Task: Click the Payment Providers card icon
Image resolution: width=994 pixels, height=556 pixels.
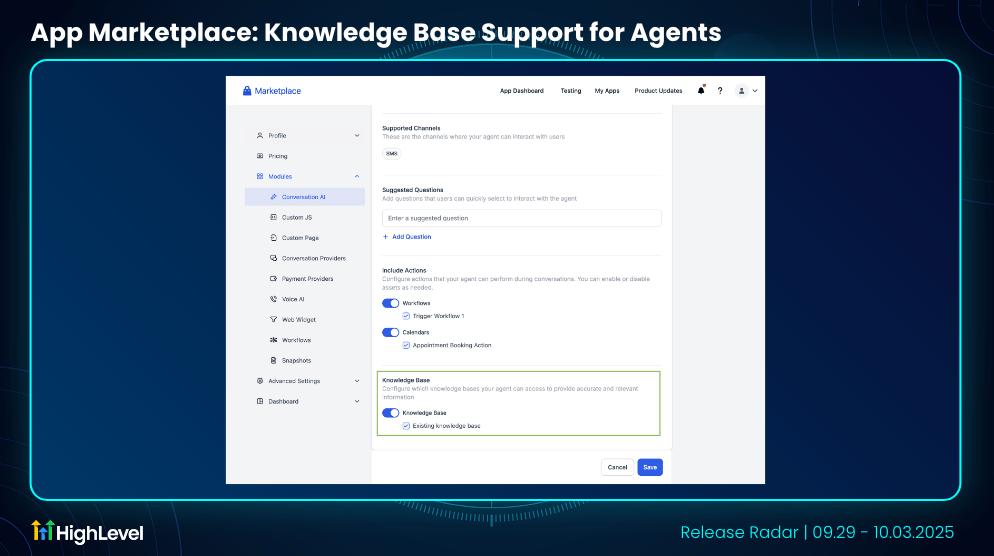Action: point(274,278)
